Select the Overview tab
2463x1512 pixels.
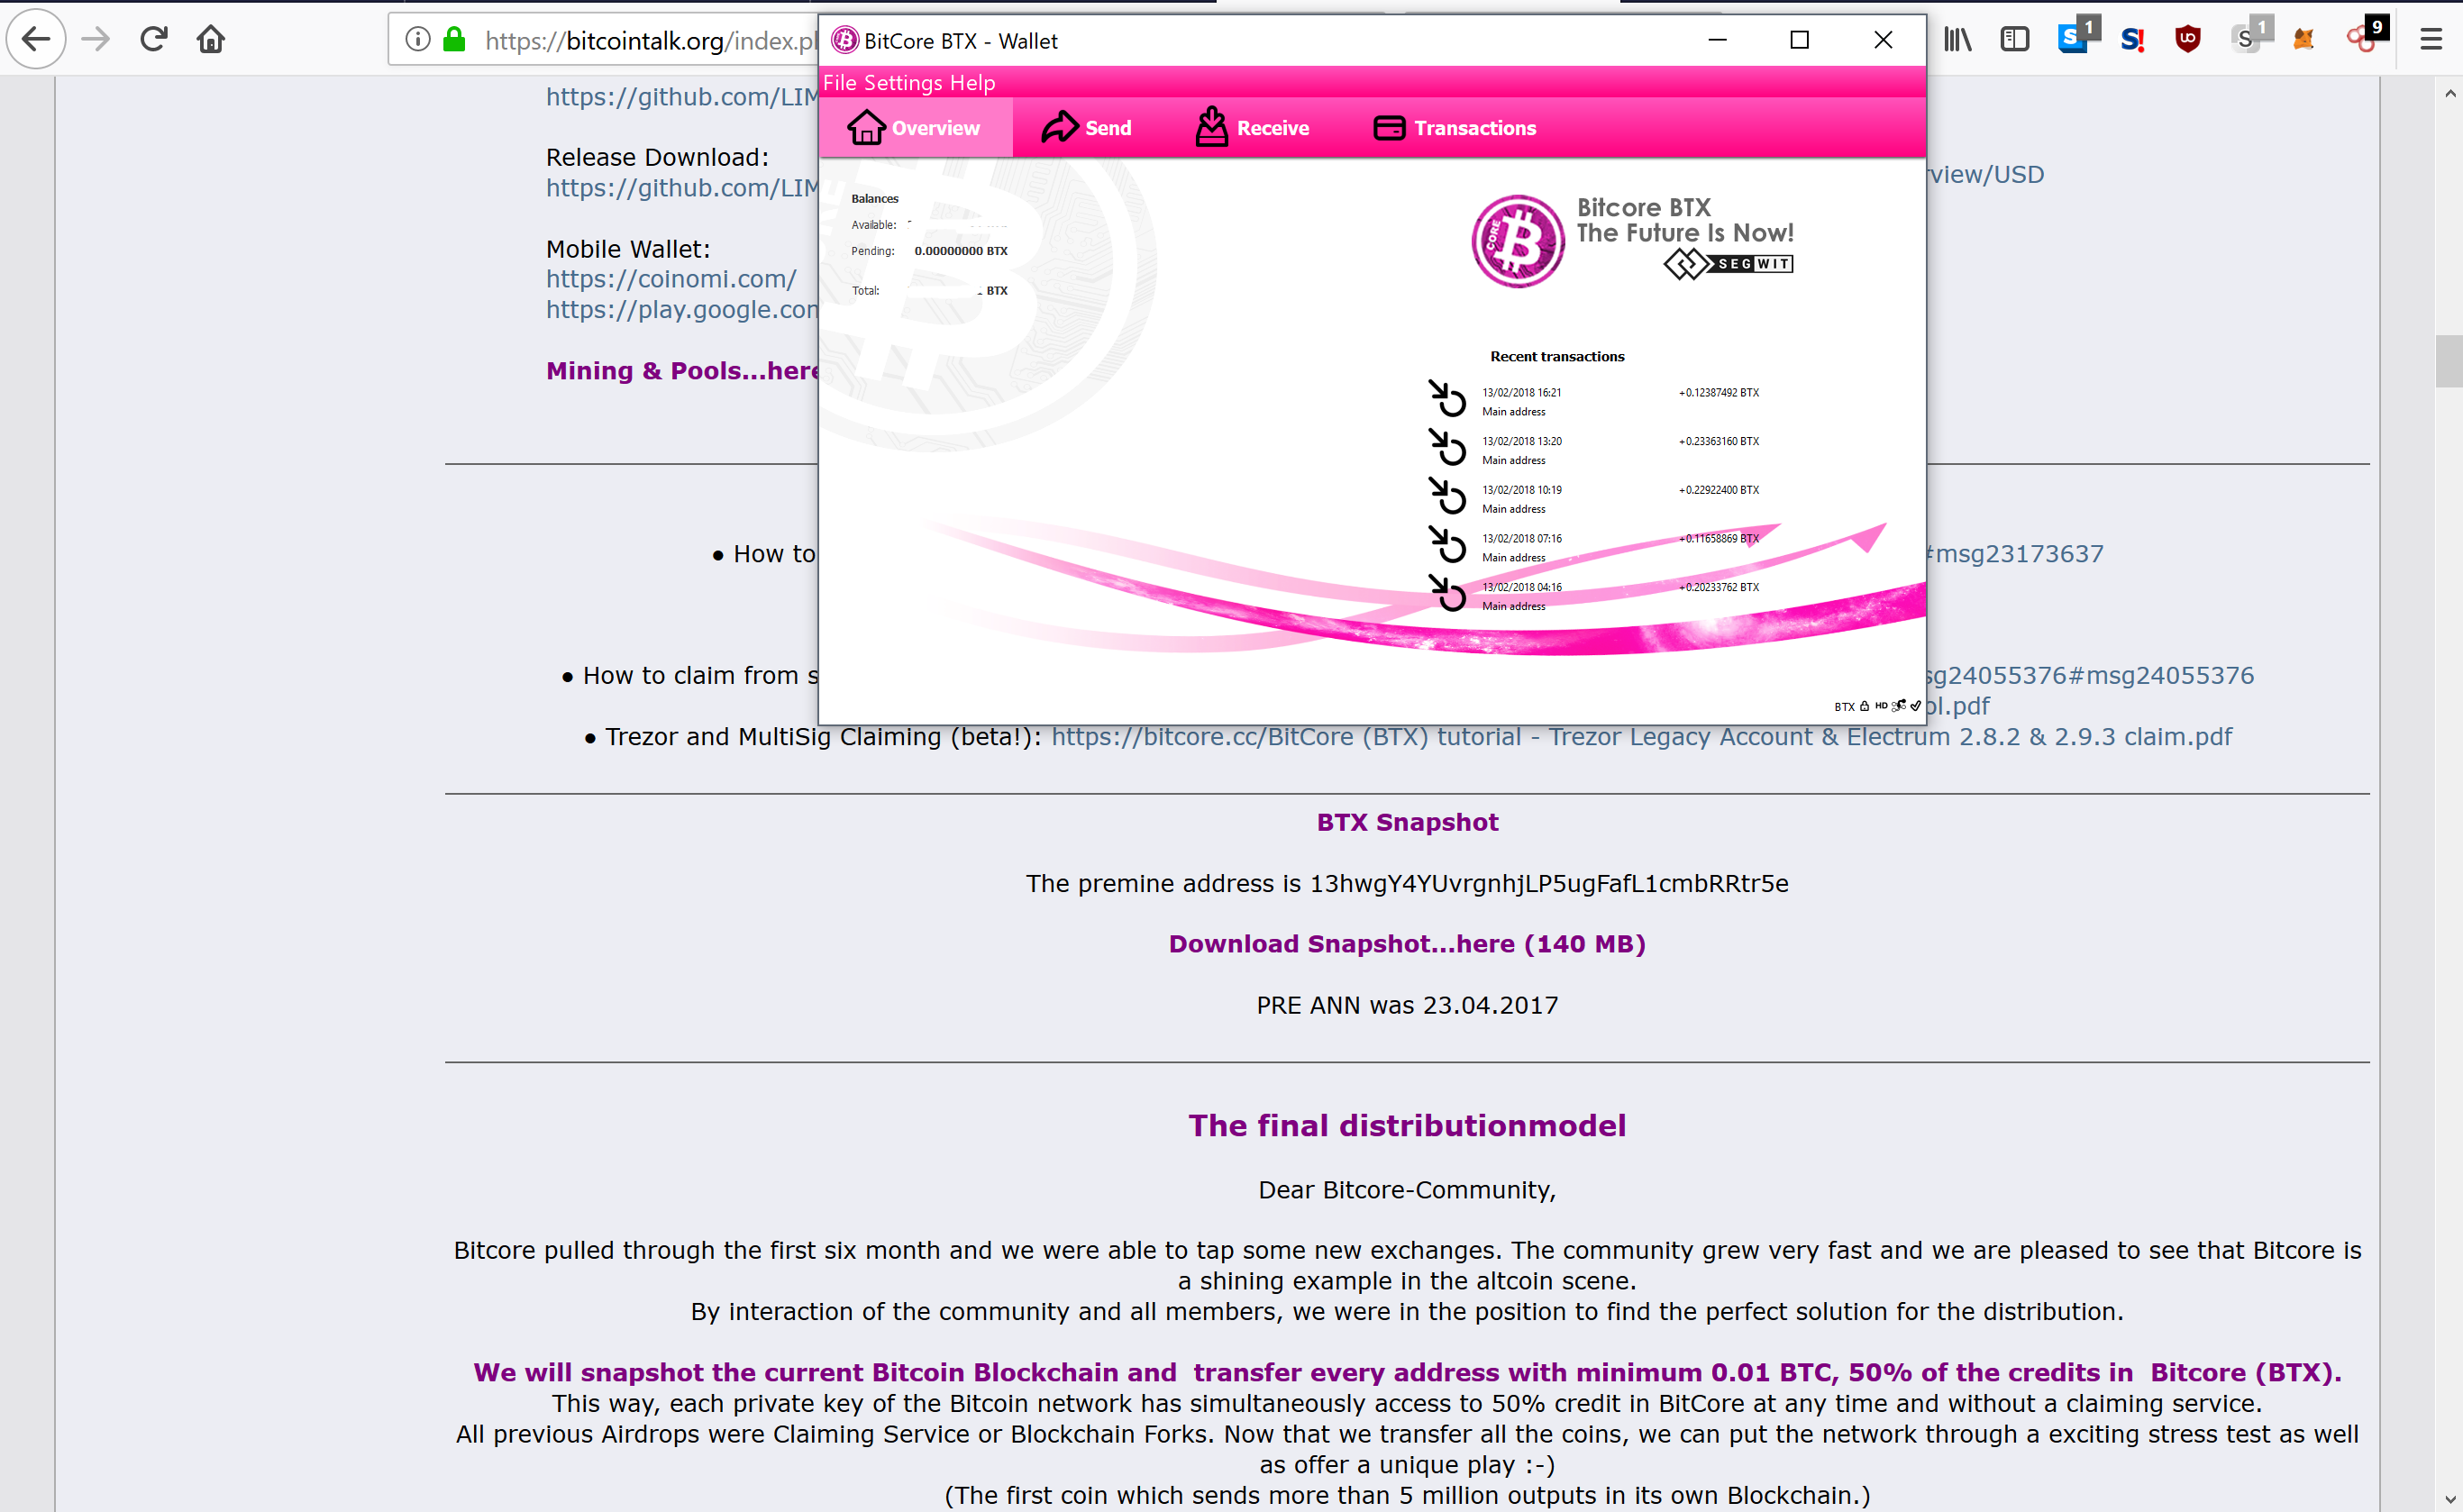915,128
